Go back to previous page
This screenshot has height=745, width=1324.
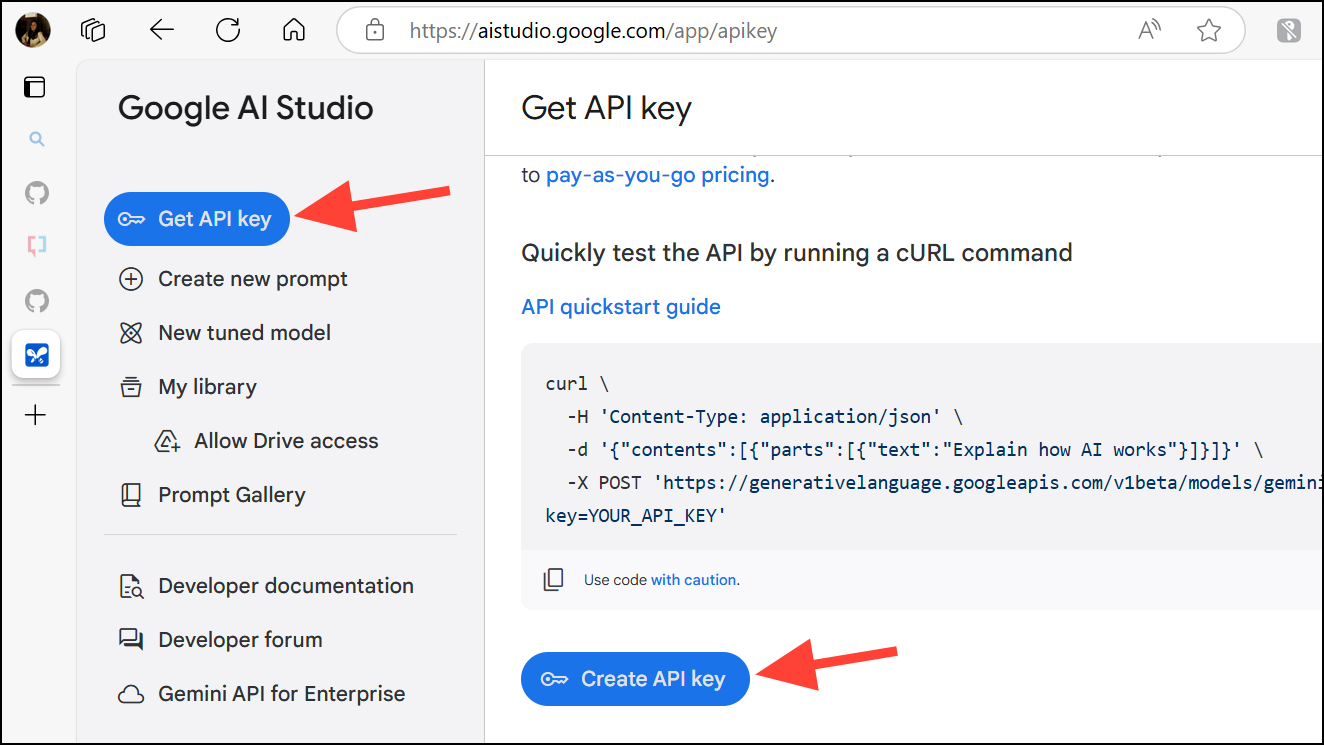[162, 30]
